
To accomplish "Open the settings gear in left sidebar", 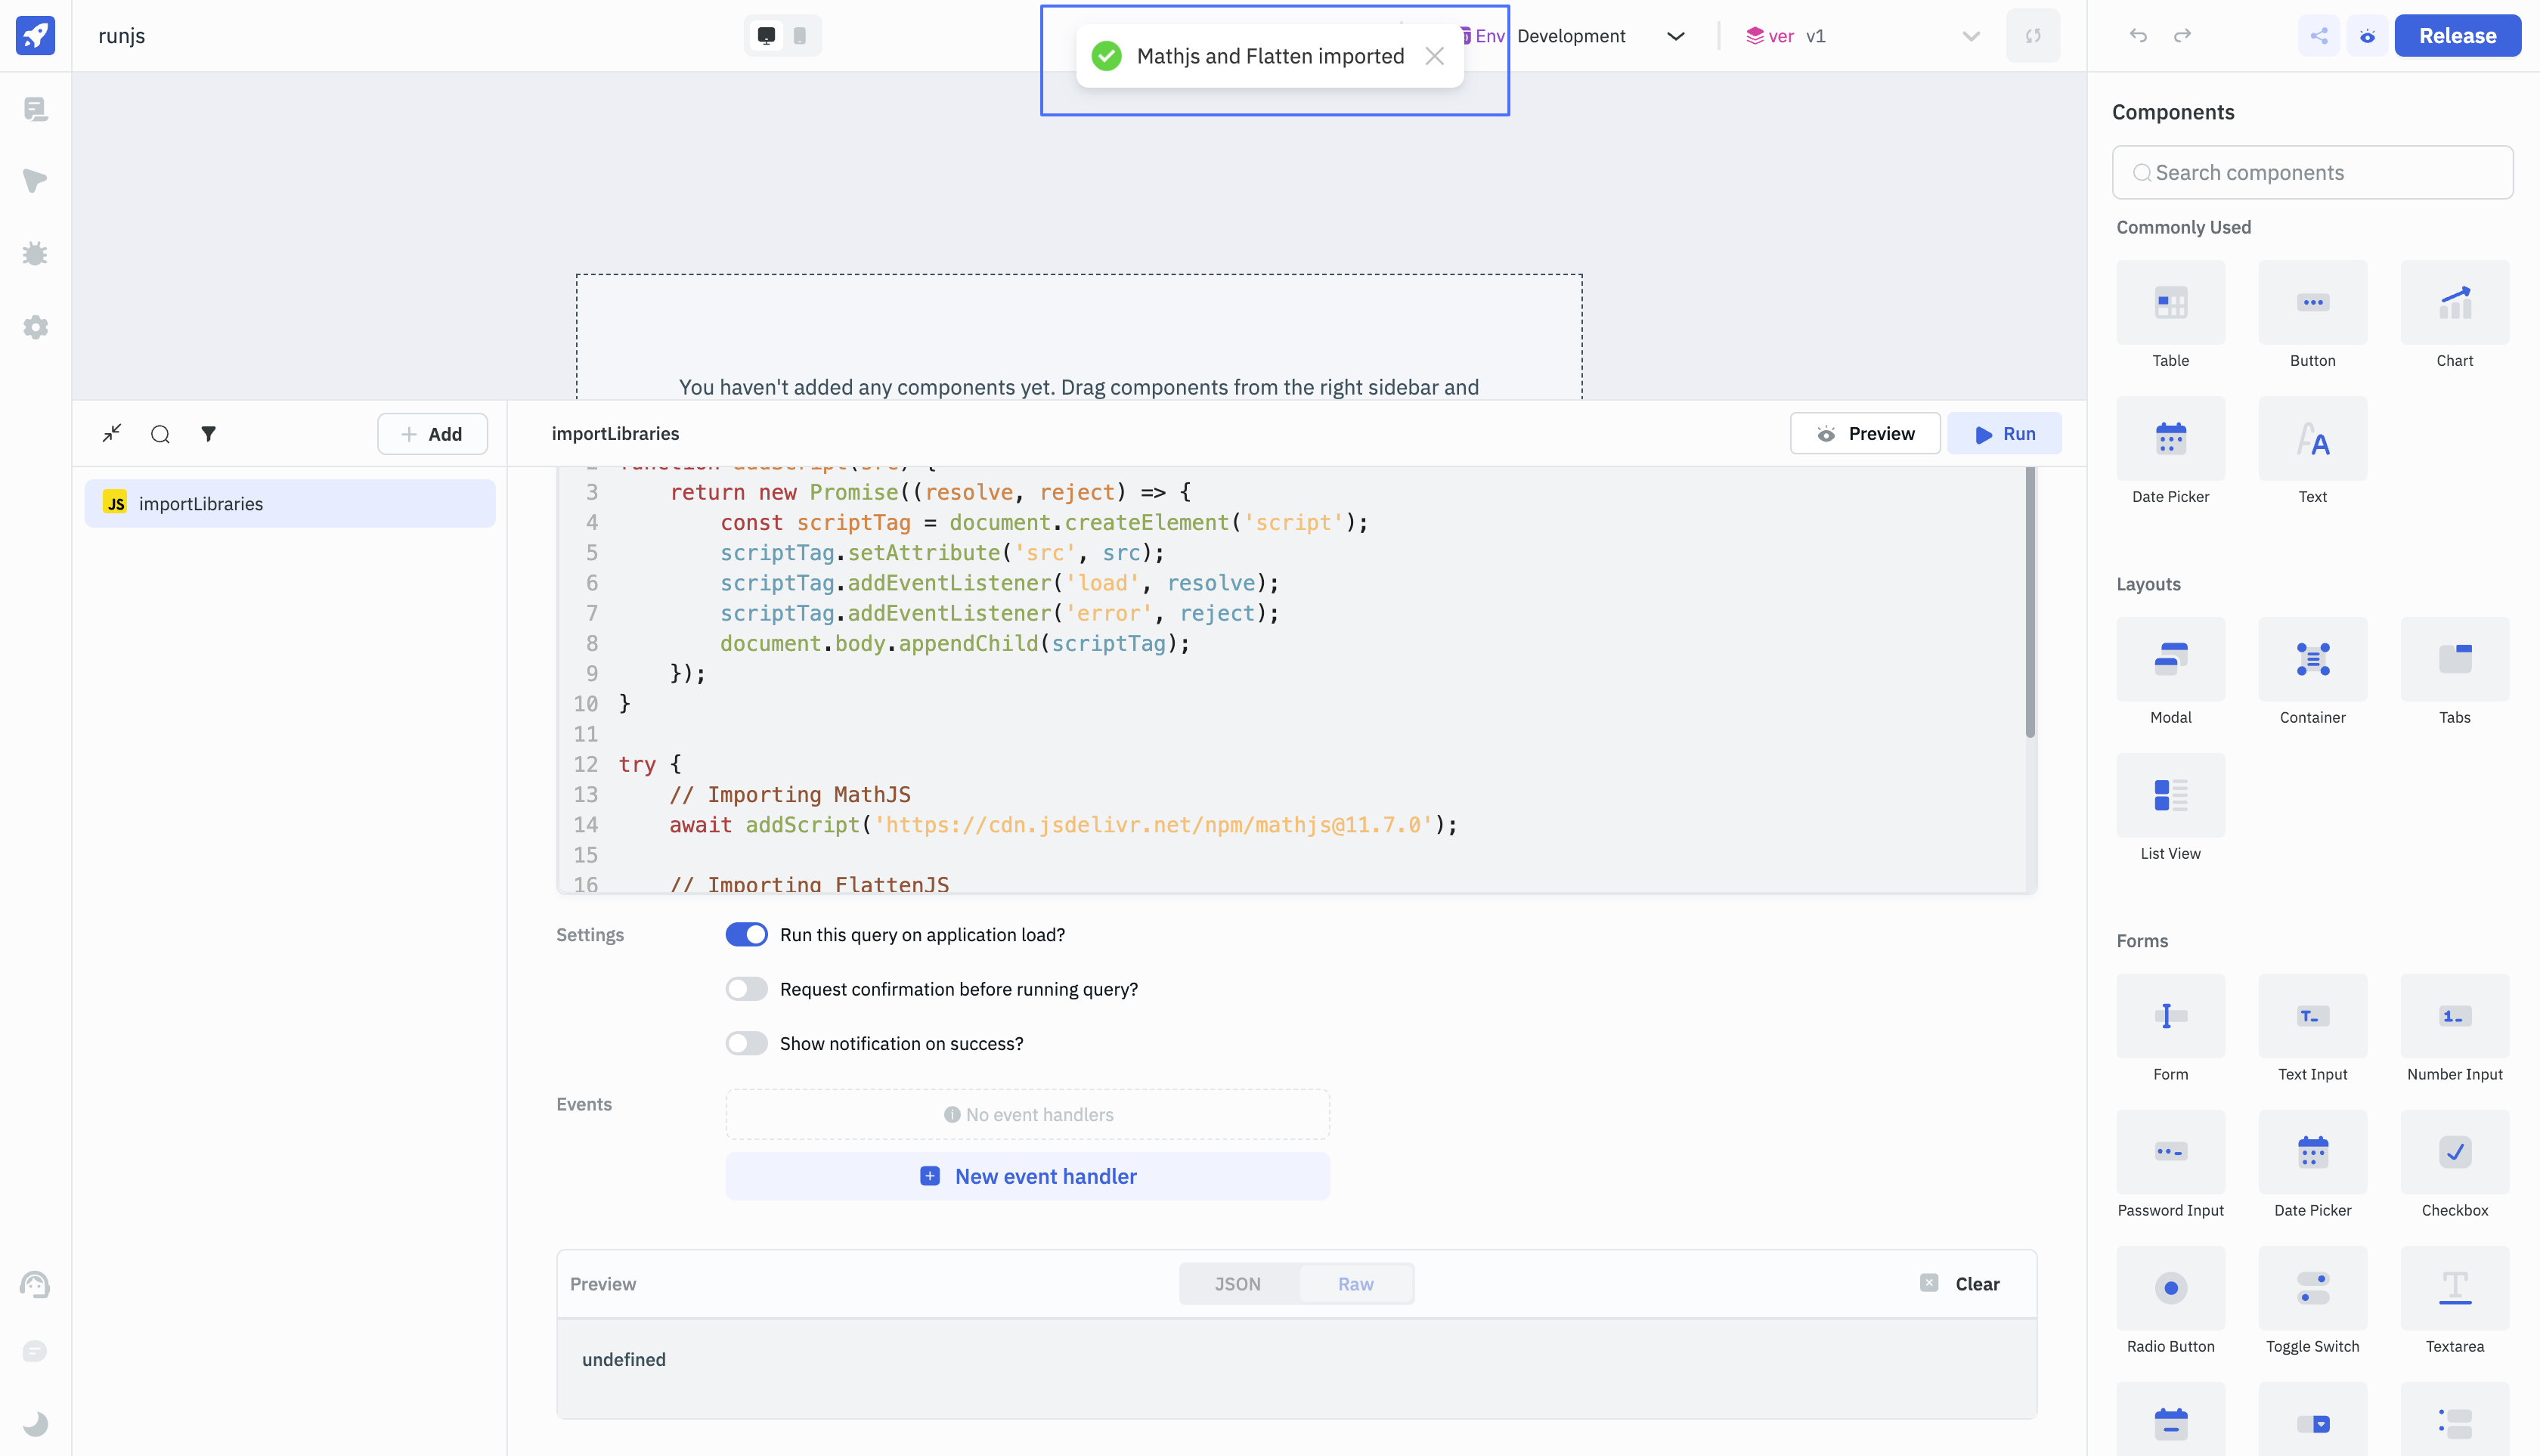I will [x=35, y=327].
